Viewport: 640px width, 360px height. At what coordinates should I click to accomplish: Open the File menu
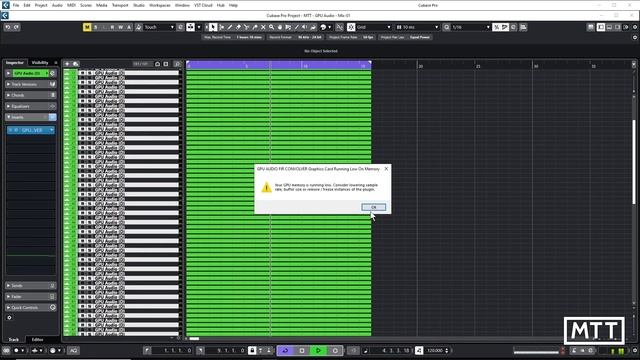click(x=16, y=5)
